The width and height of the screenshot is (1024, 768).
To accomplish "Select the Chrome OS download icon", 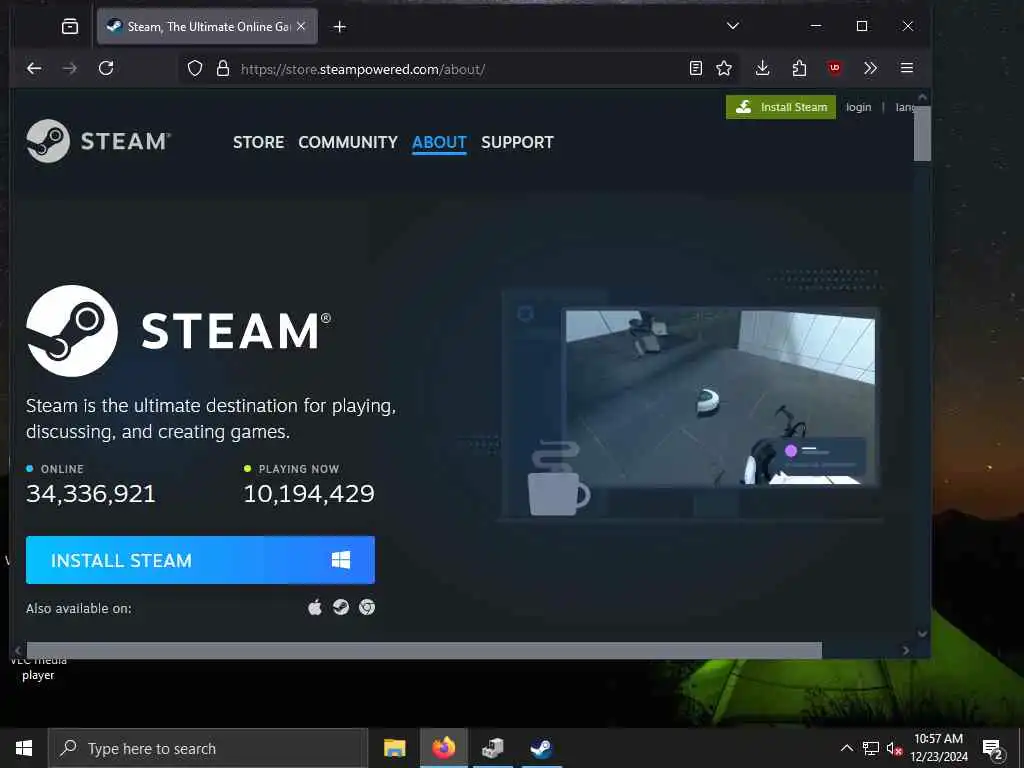I will (367, 607).
